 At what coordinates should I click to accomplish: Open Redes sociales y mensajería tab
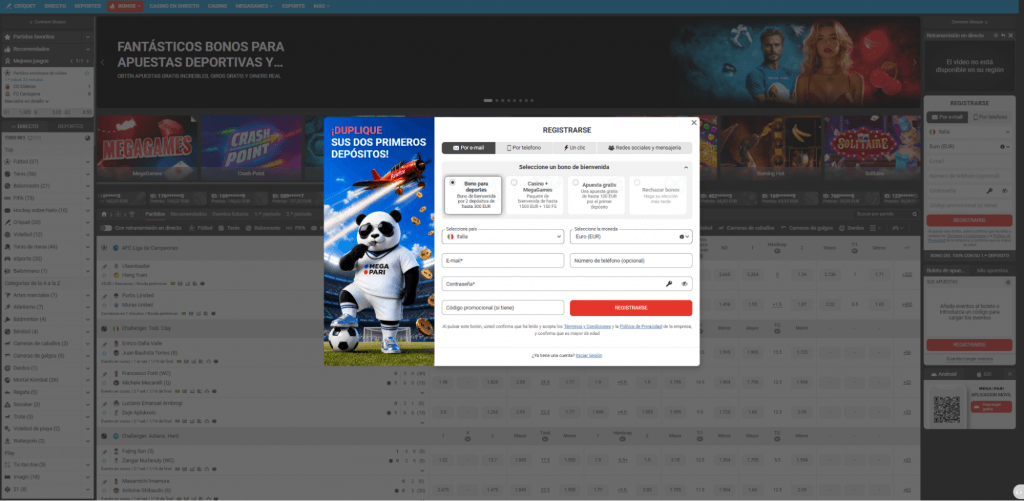645,148
